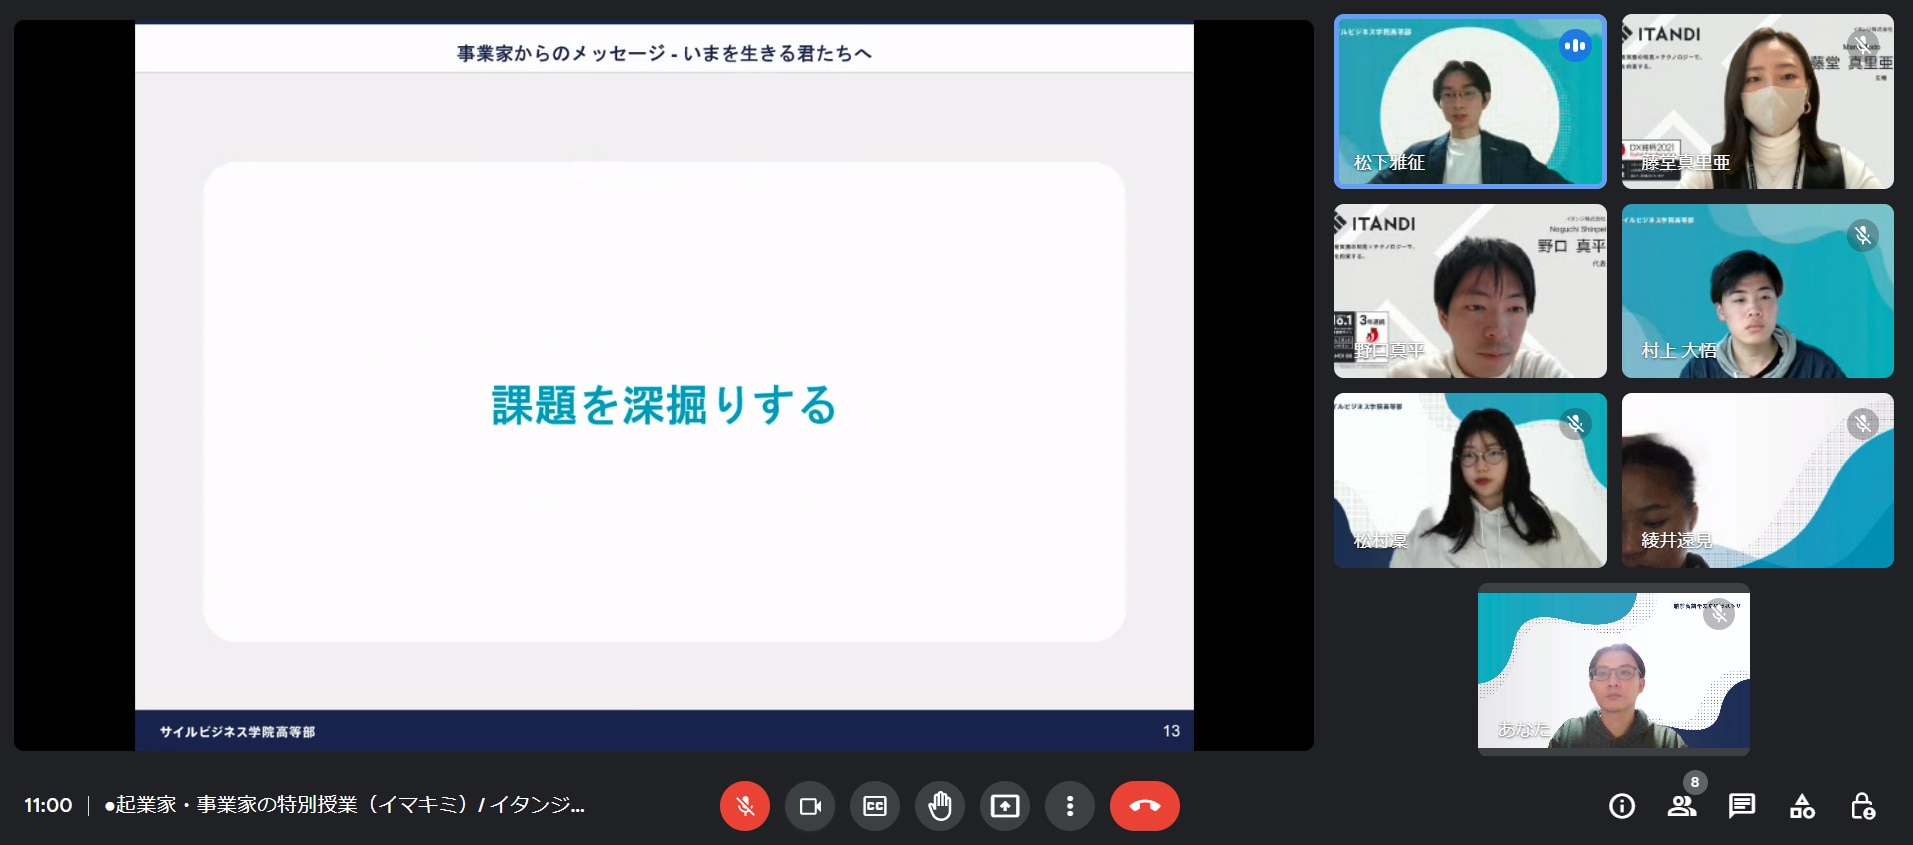Click your own self-view tile labeled あなた
The width and height of the screenshot is (1913, 845).
1613,670
